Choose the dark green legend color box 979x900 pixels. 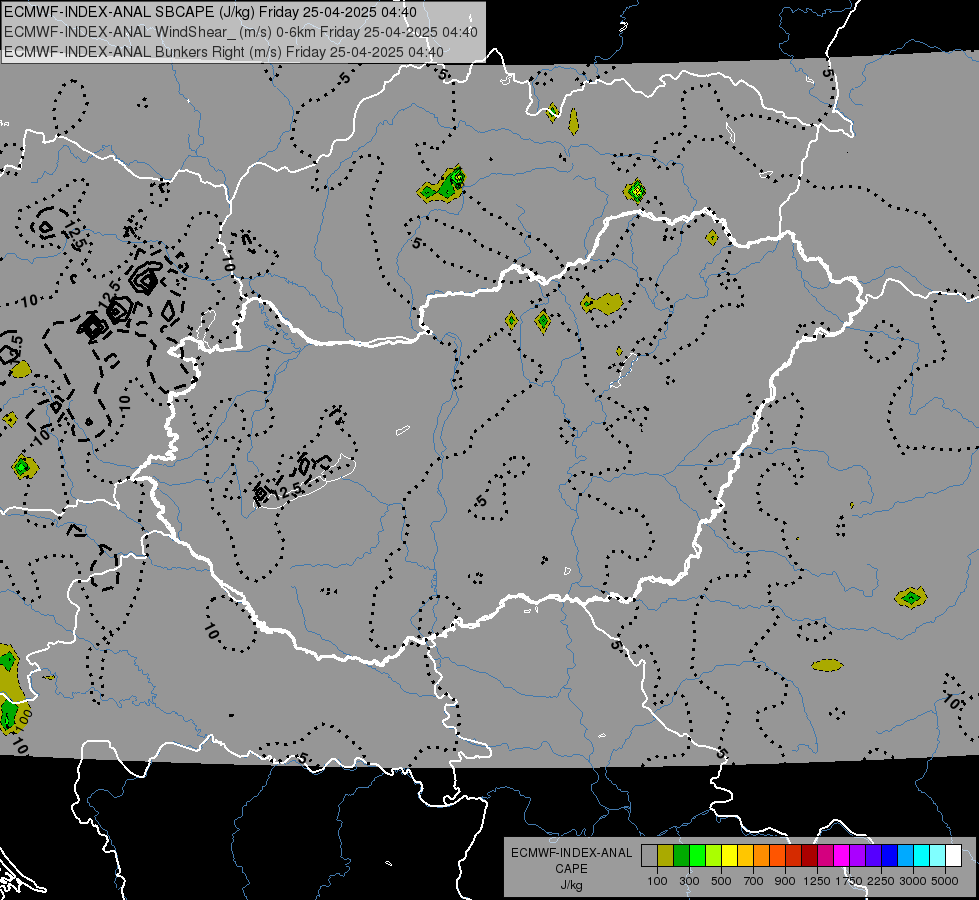[682, 855]
